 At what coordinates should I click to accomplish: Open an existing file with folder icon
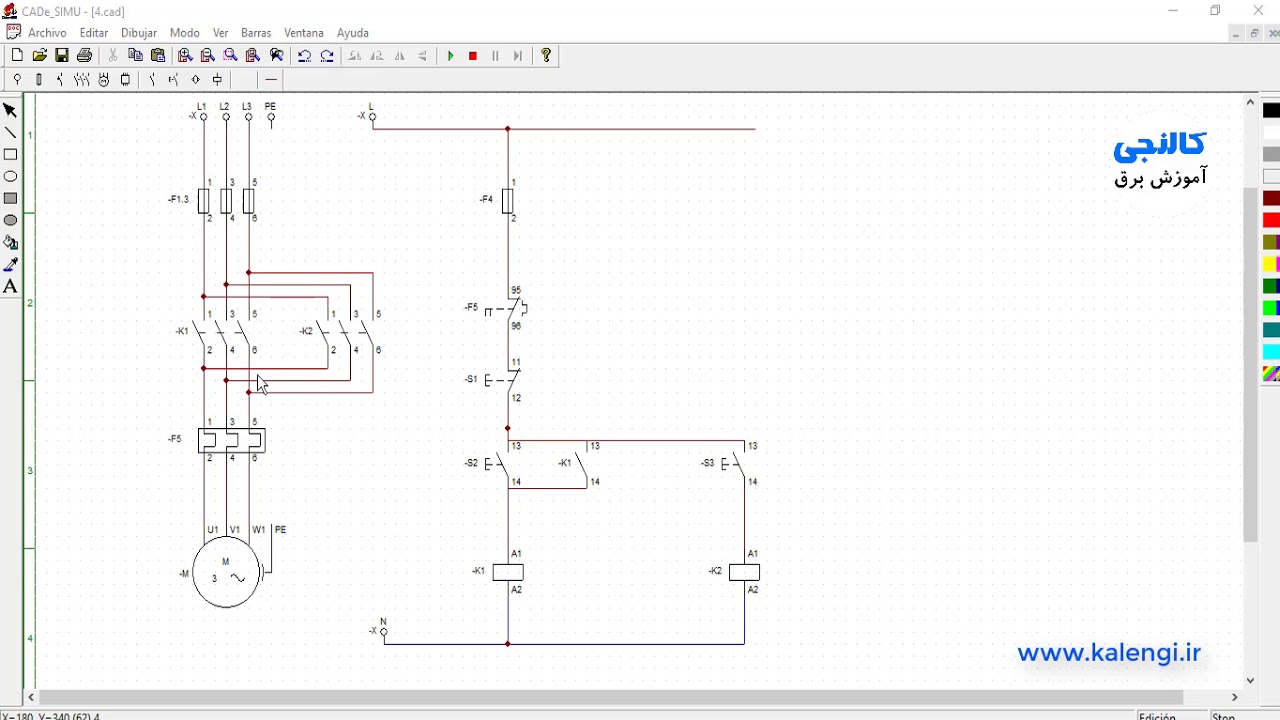(40, 56)
